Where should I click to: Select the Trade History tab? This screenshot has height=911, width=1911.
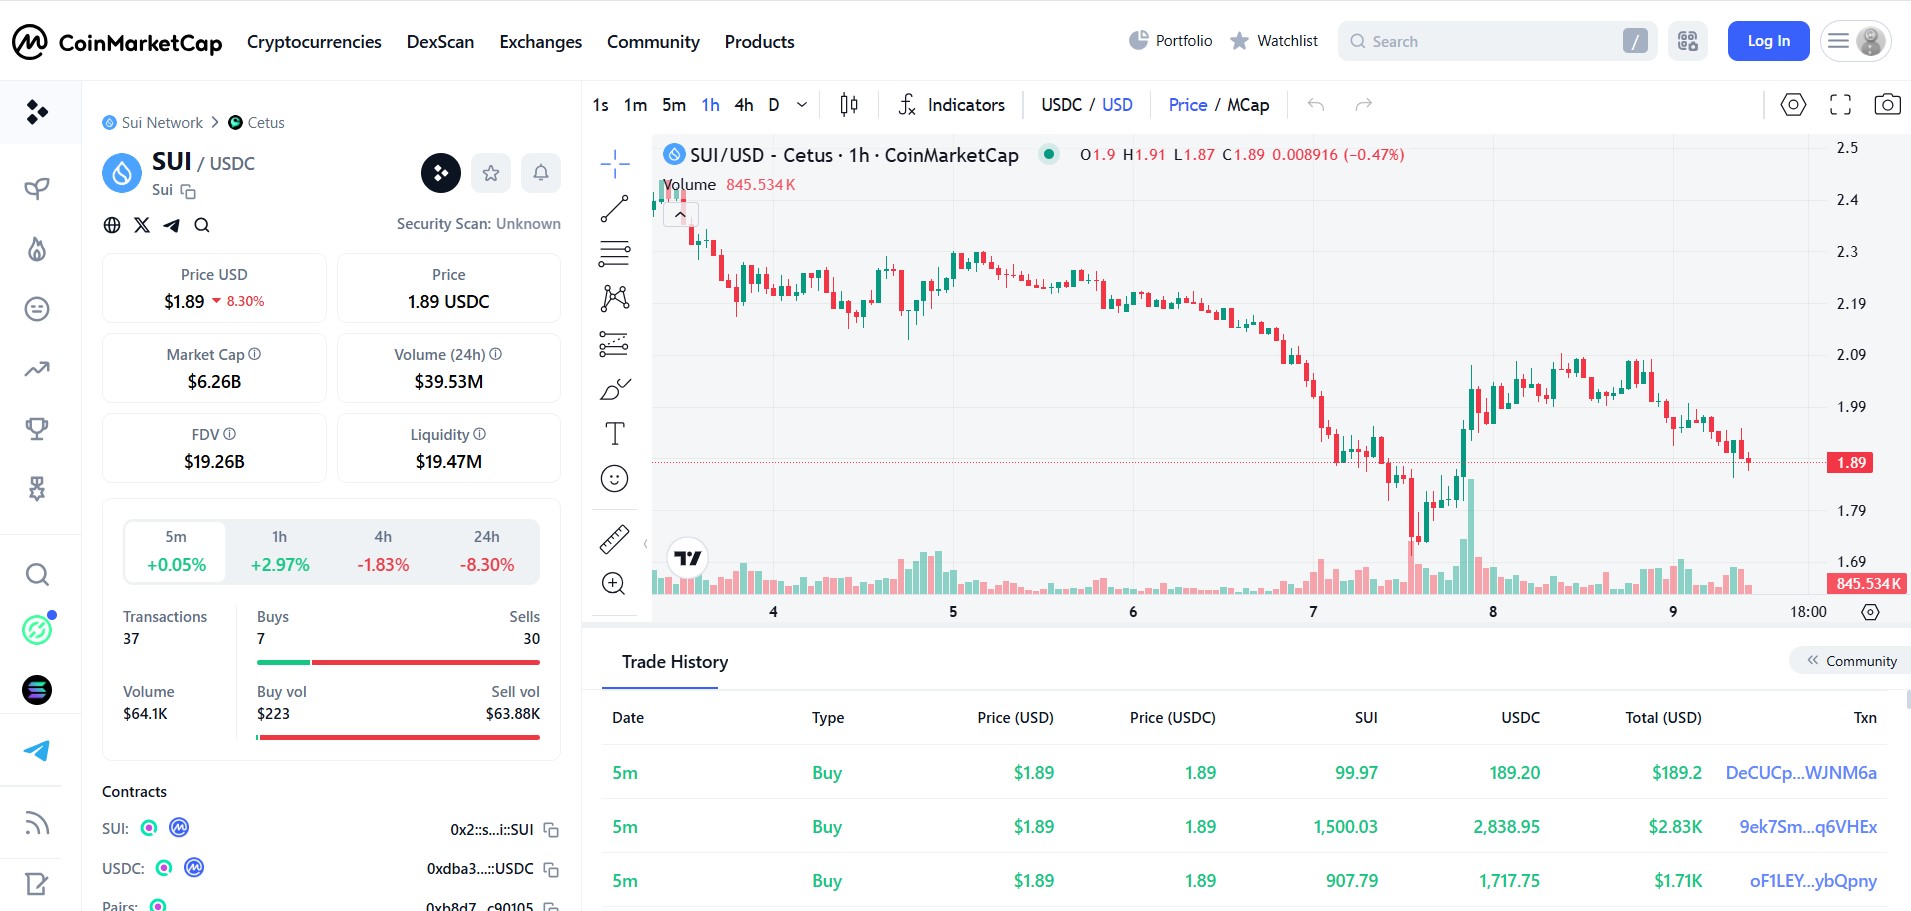[x=675, y=662]
